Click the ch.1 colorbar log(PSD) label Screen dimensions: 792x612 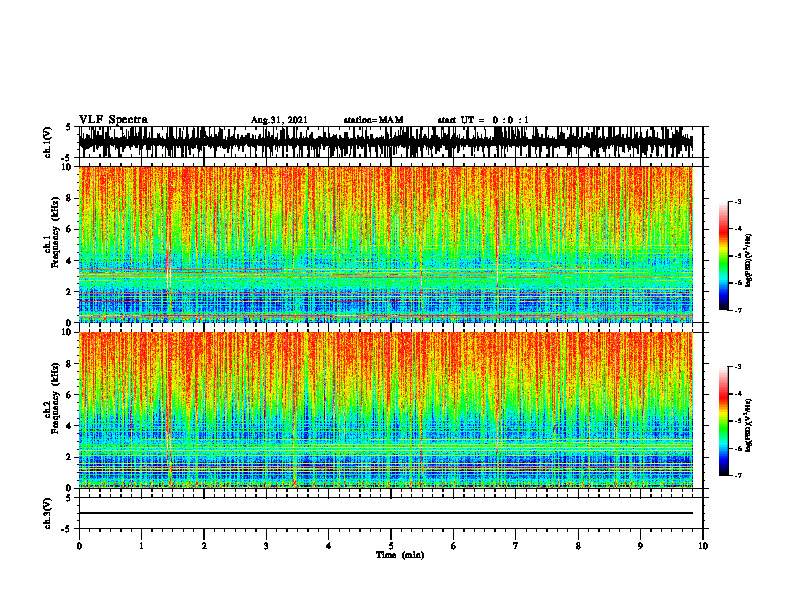point(749,261)
